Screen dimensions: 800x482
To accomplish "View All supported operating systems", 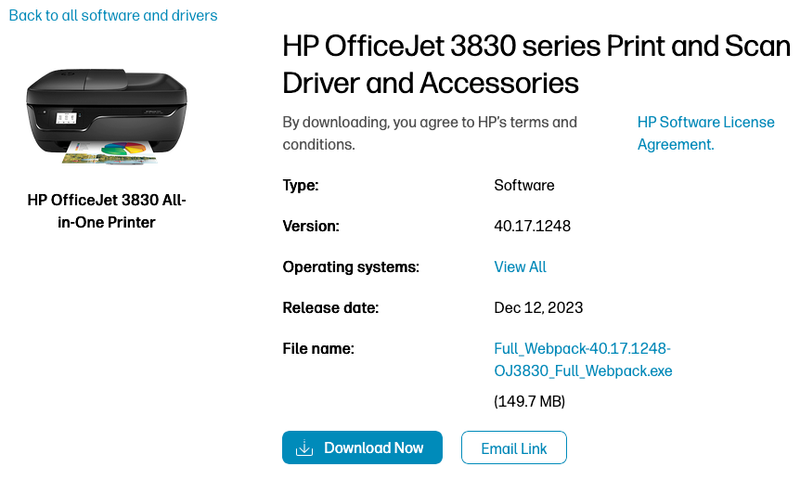I will [x=520, y=267].
